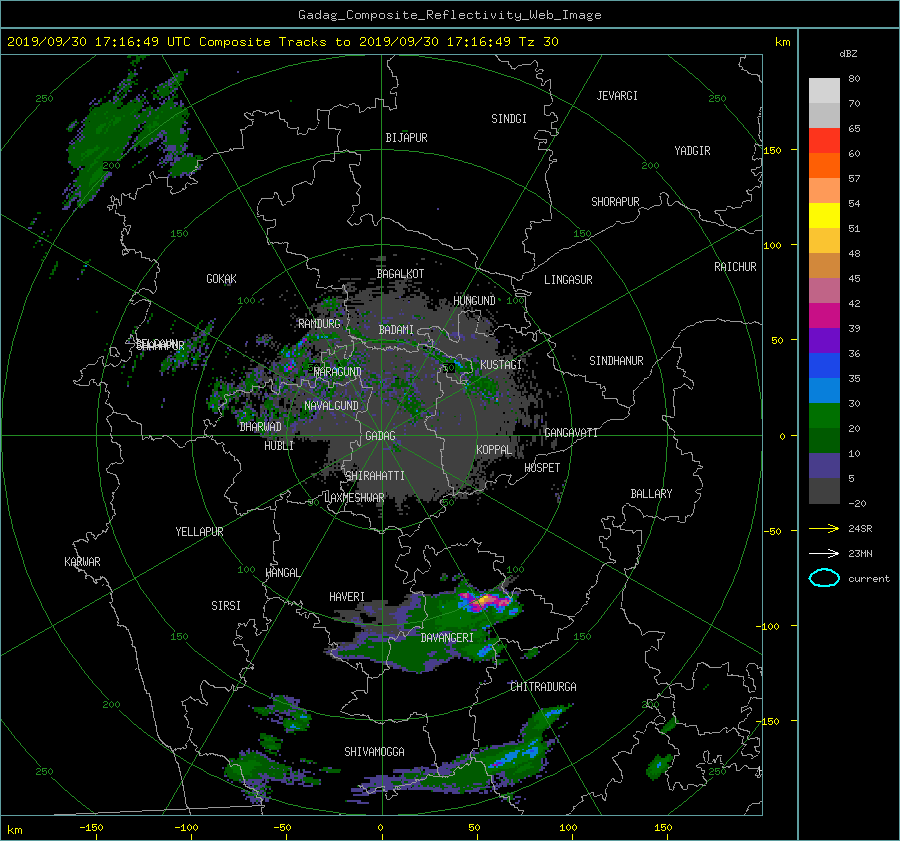Click the DAVANGERI city label
Image resolution: width=900 pixels, height=841 pixels.
[x=447, y=638]
